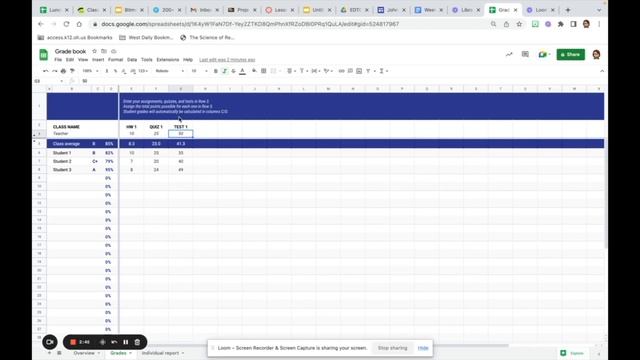Viewport: 640px width, 360px height.
Task: Click the undo arrow in the Sheets toolbar
Action: point(46,71)
